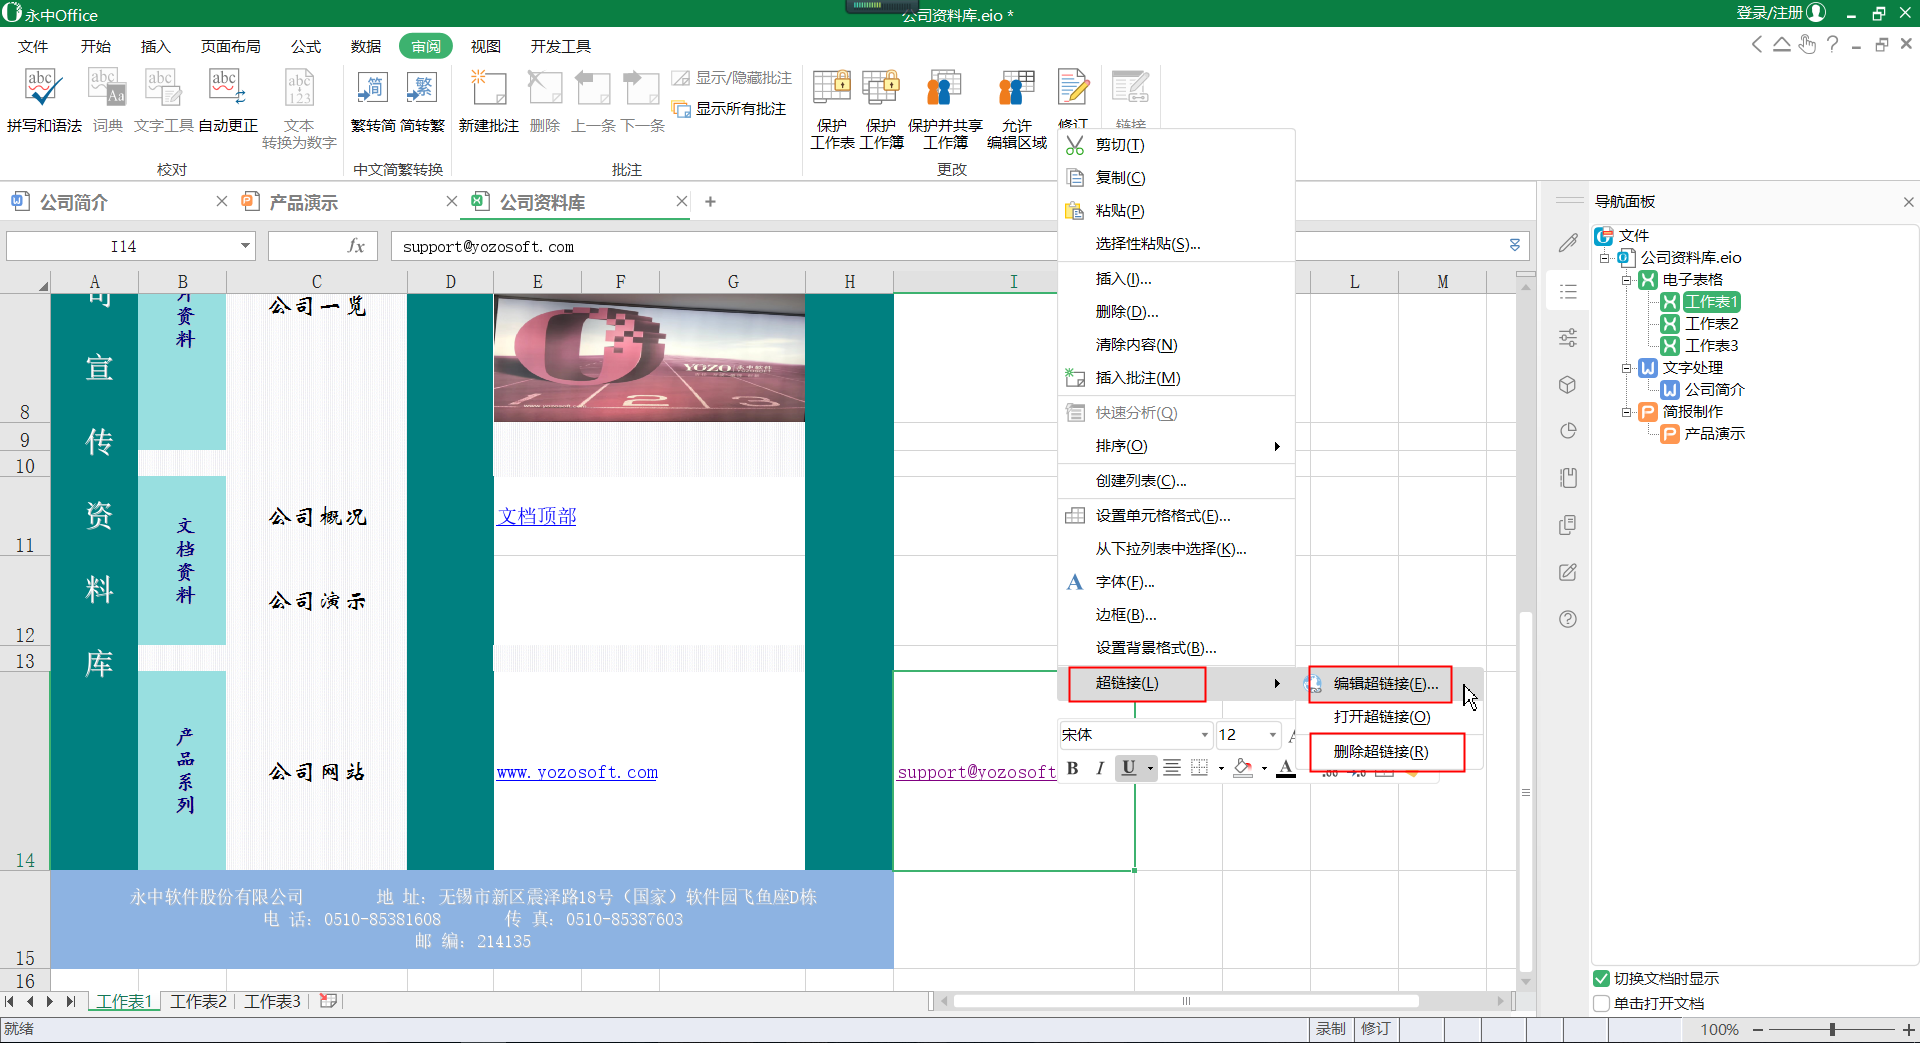Toggle italic in the mini toolbar

(x=1099, y=768)
